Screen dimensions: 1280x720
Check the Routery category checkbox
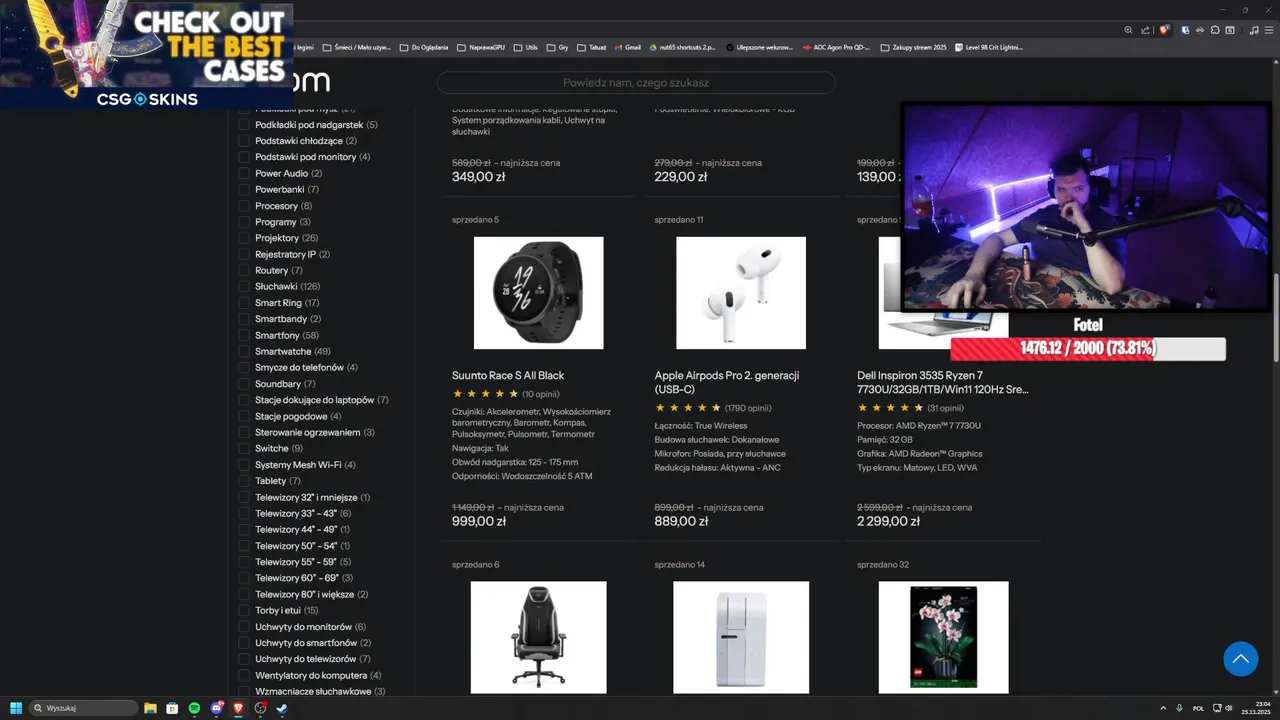click(244, 271)
